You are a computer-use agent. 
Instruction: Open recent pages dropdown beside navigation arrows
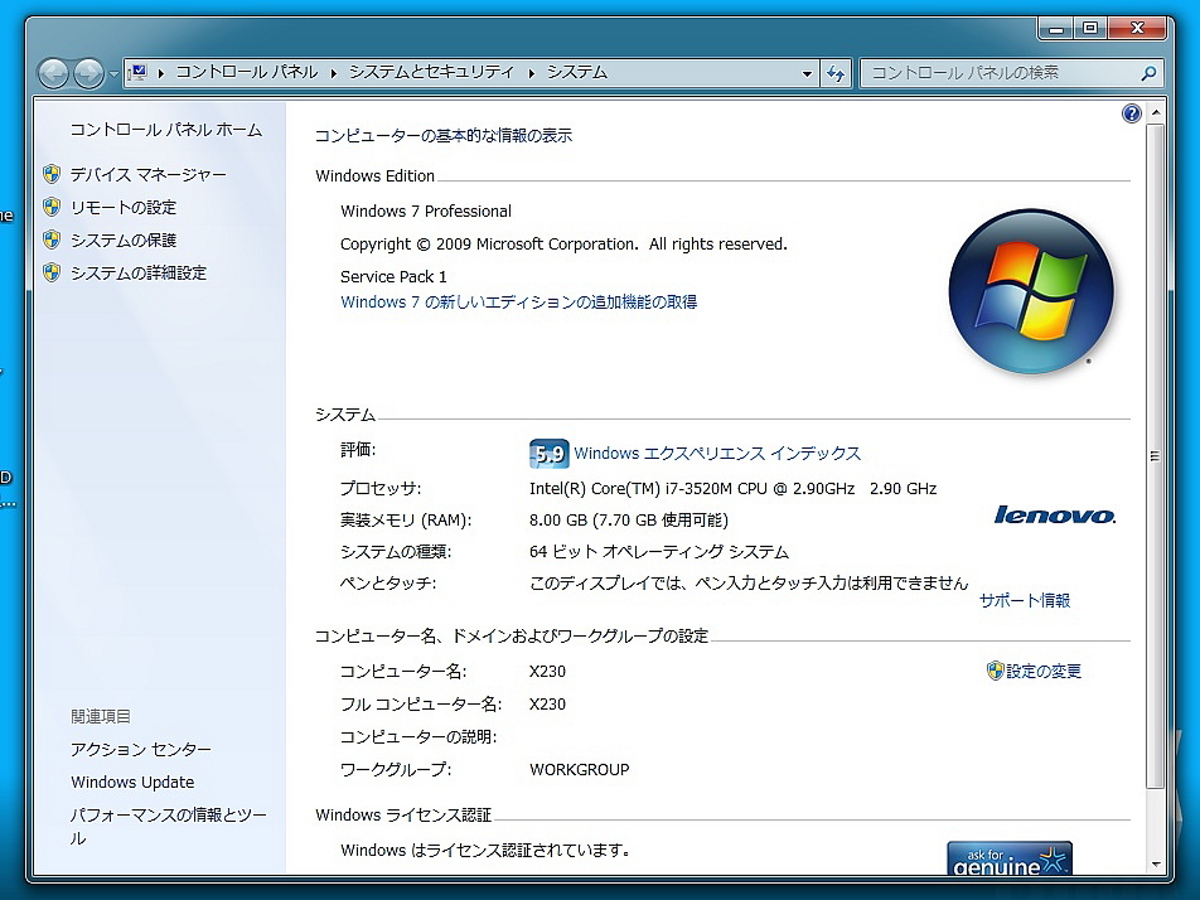pos(113,74)
